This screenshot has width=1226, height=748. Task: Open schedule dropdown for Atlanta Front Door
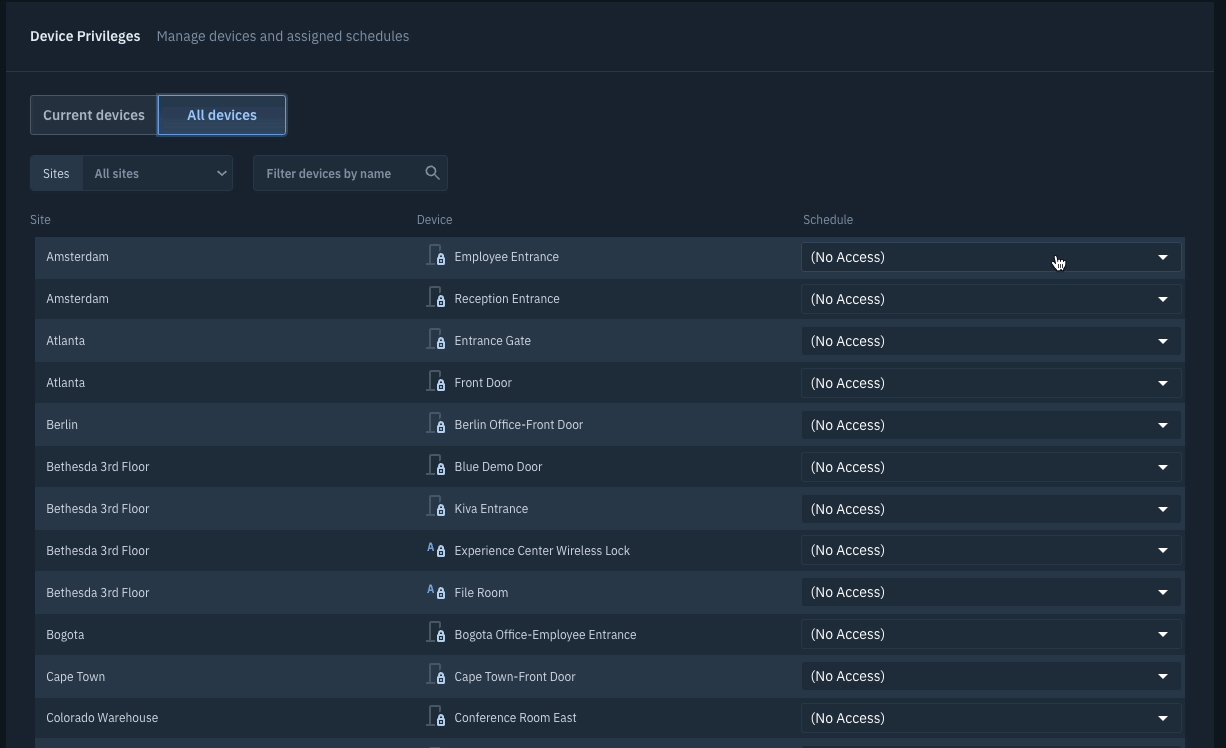(x=991, y=383)
